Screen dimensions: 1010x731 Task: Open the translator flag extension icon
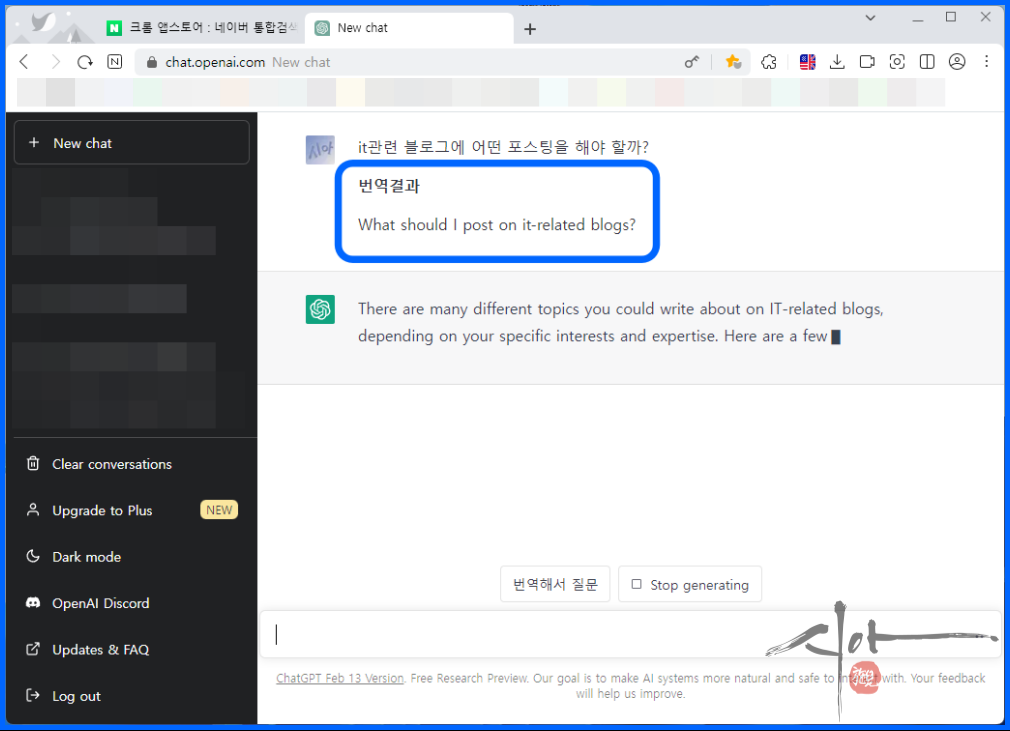pos(808,62)
